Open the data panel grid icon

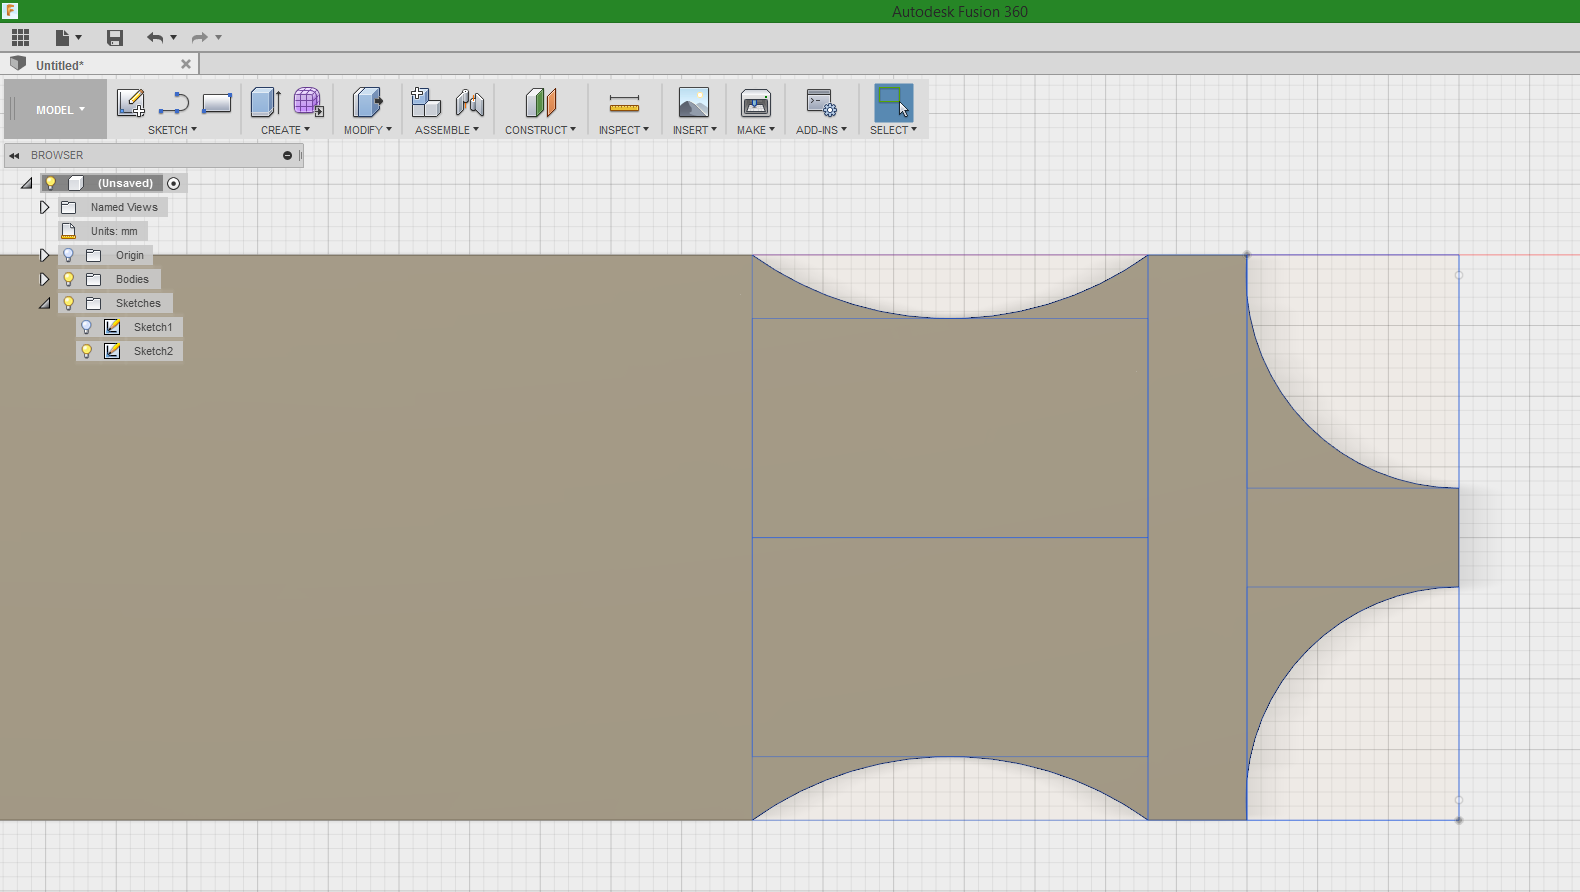20,38
